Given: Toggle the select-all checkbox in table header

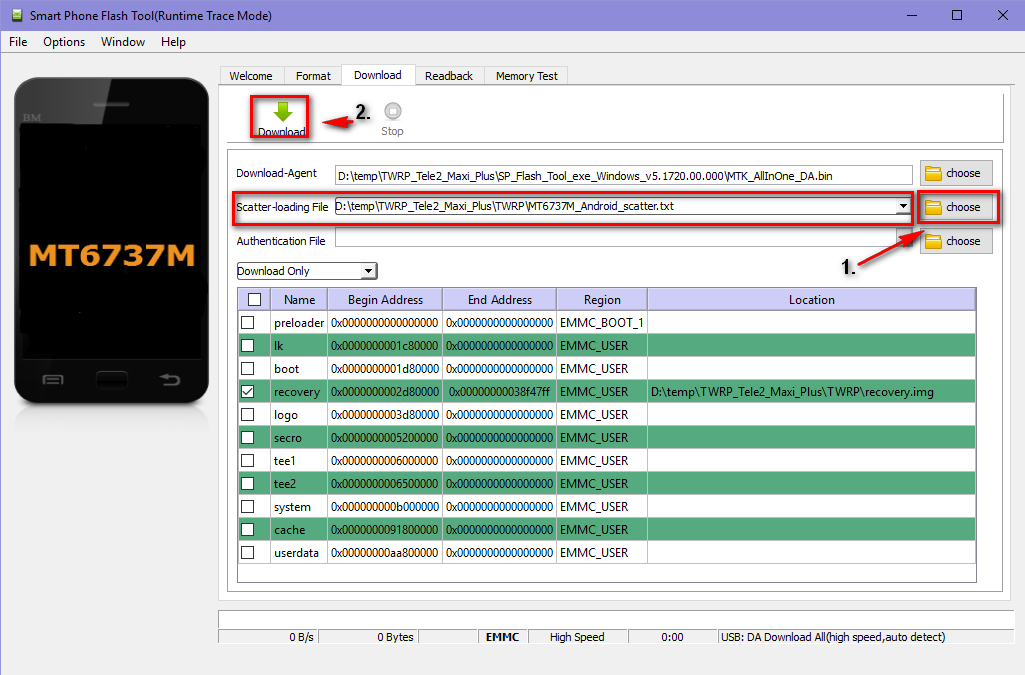Looking at the screenshot, I should (x=254, y=299).
